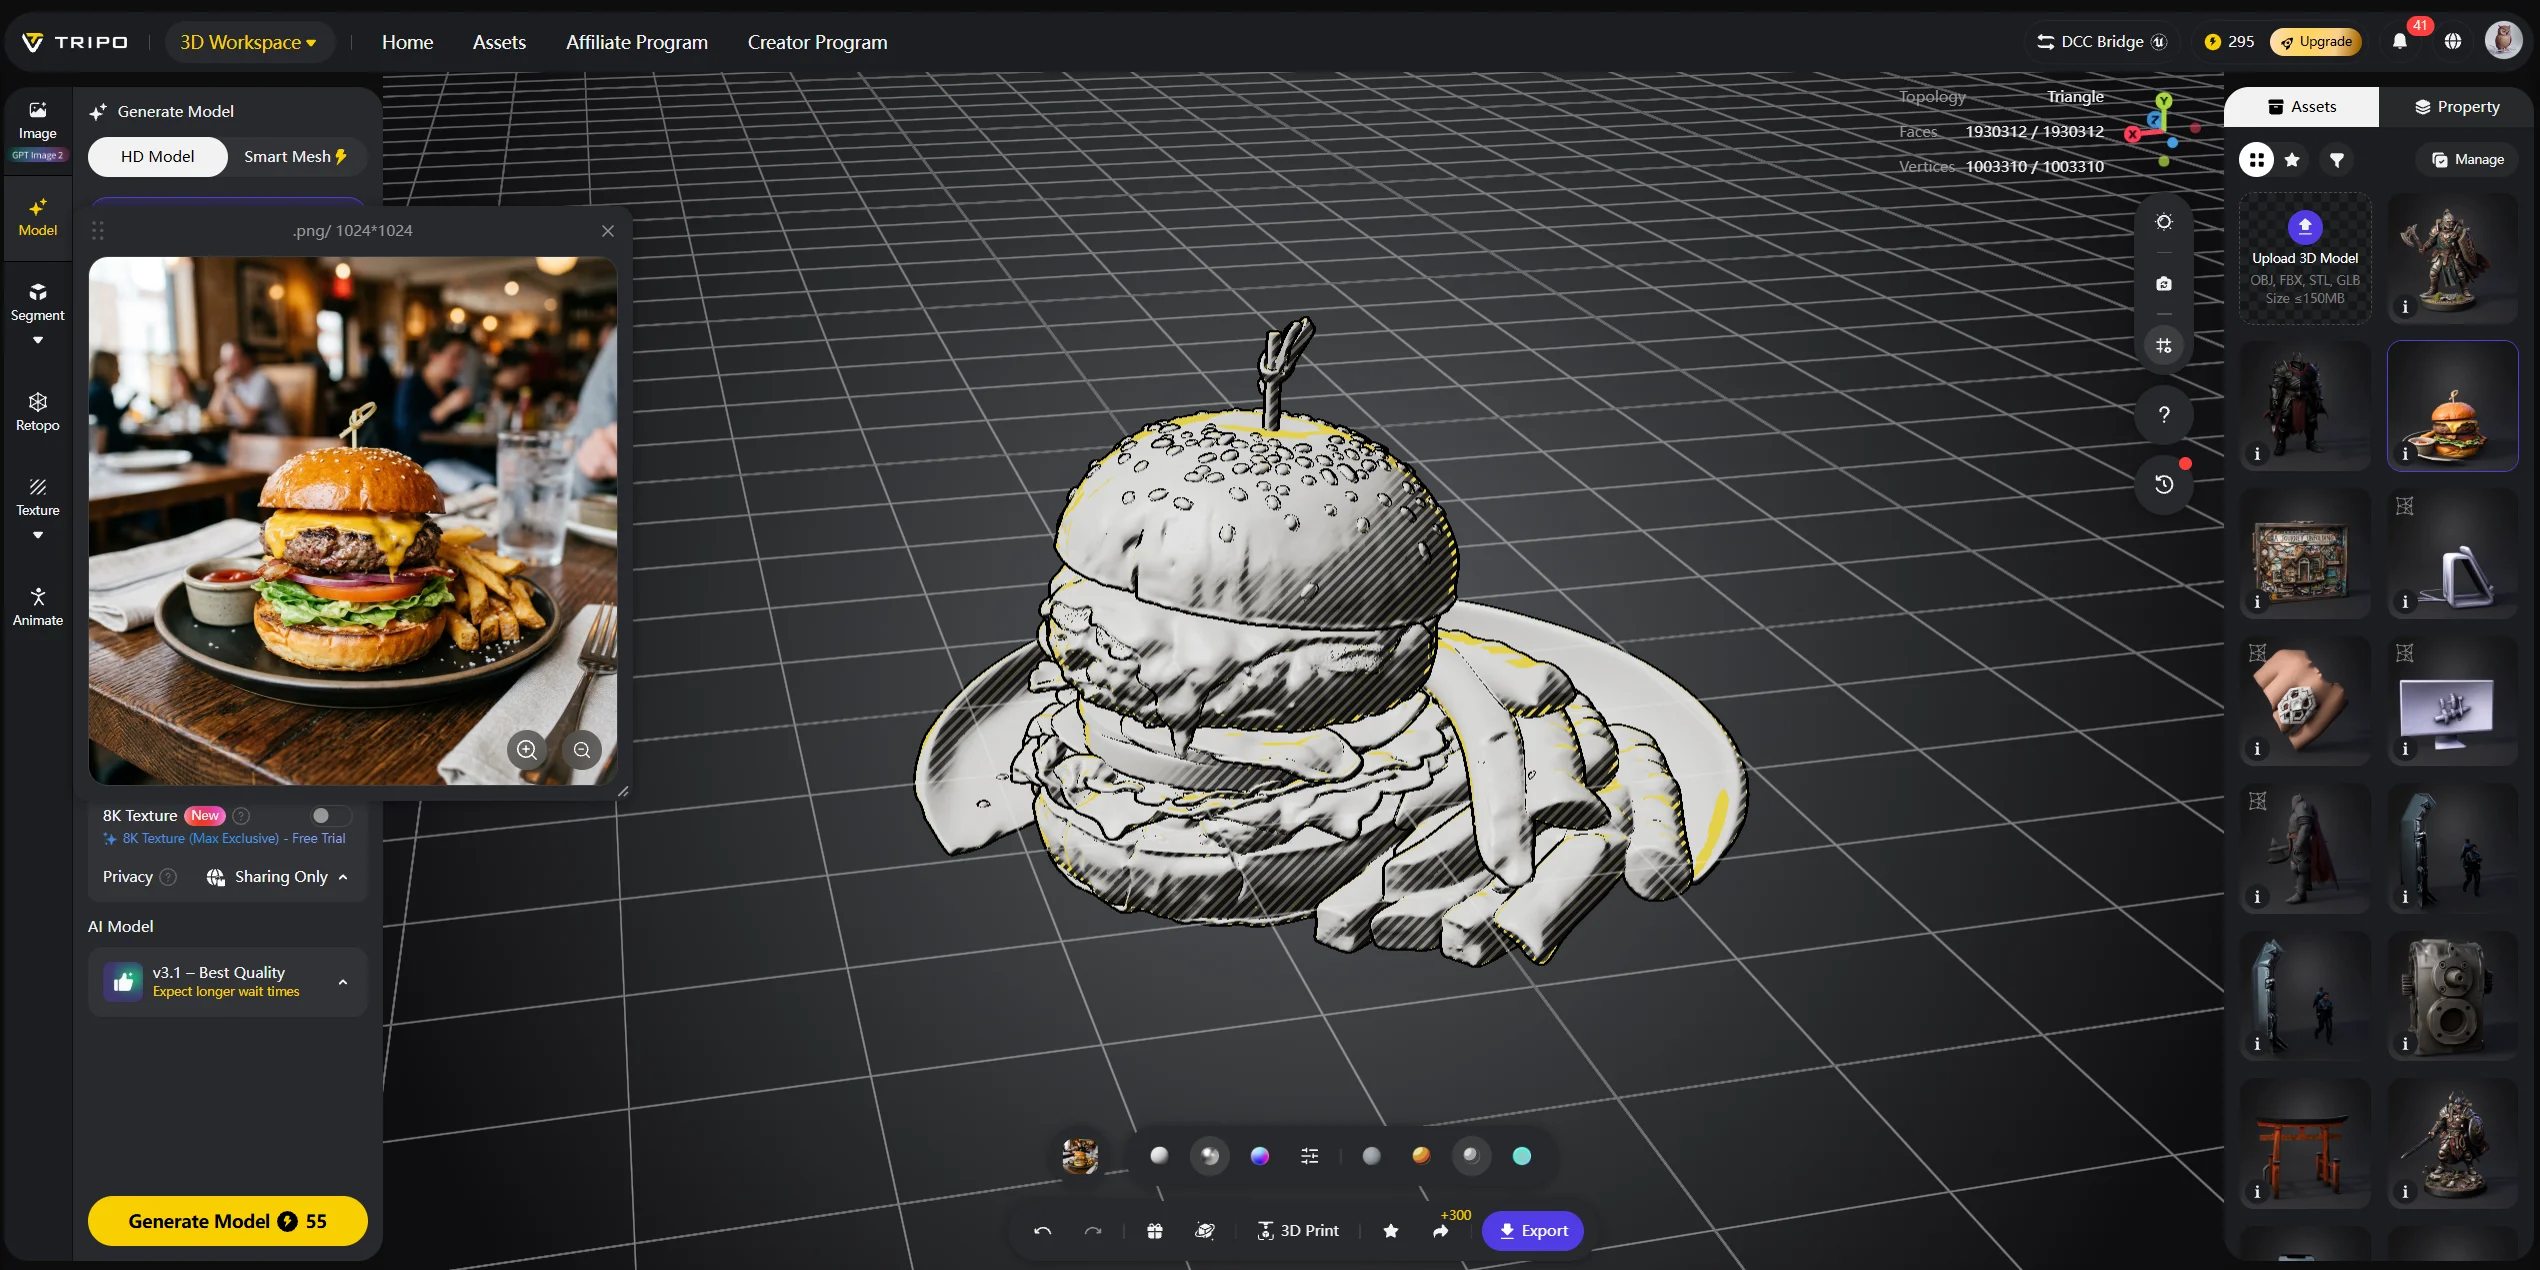This screenshot has width=2540, height=1270.
Task: Select the normal-map gradient render sphere
Action: click(x=1260, y=1156)
